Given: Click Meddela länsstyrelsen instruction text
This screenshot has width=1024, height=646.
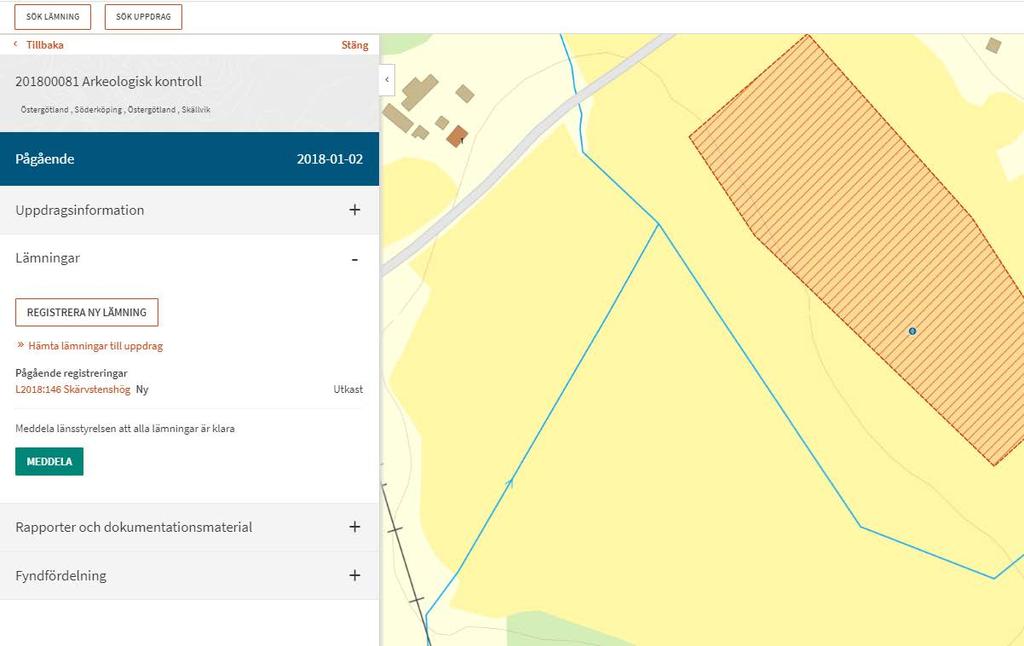Looking at the screenshot, I should pyautogui.click(x=125, y=428).
